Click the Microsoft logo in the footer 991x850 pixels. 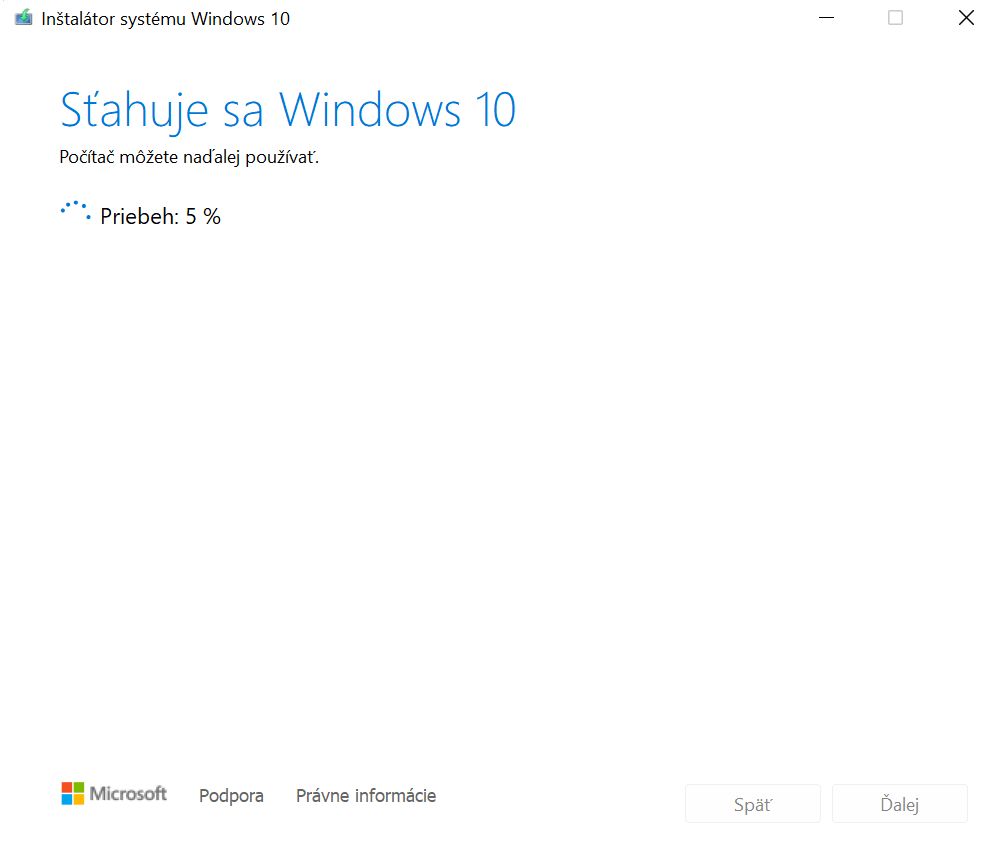coord(114,794)
